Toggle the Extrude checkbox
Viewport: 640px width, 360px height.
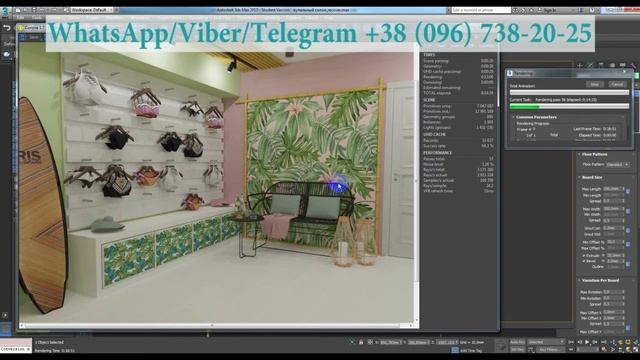[584, 256]
